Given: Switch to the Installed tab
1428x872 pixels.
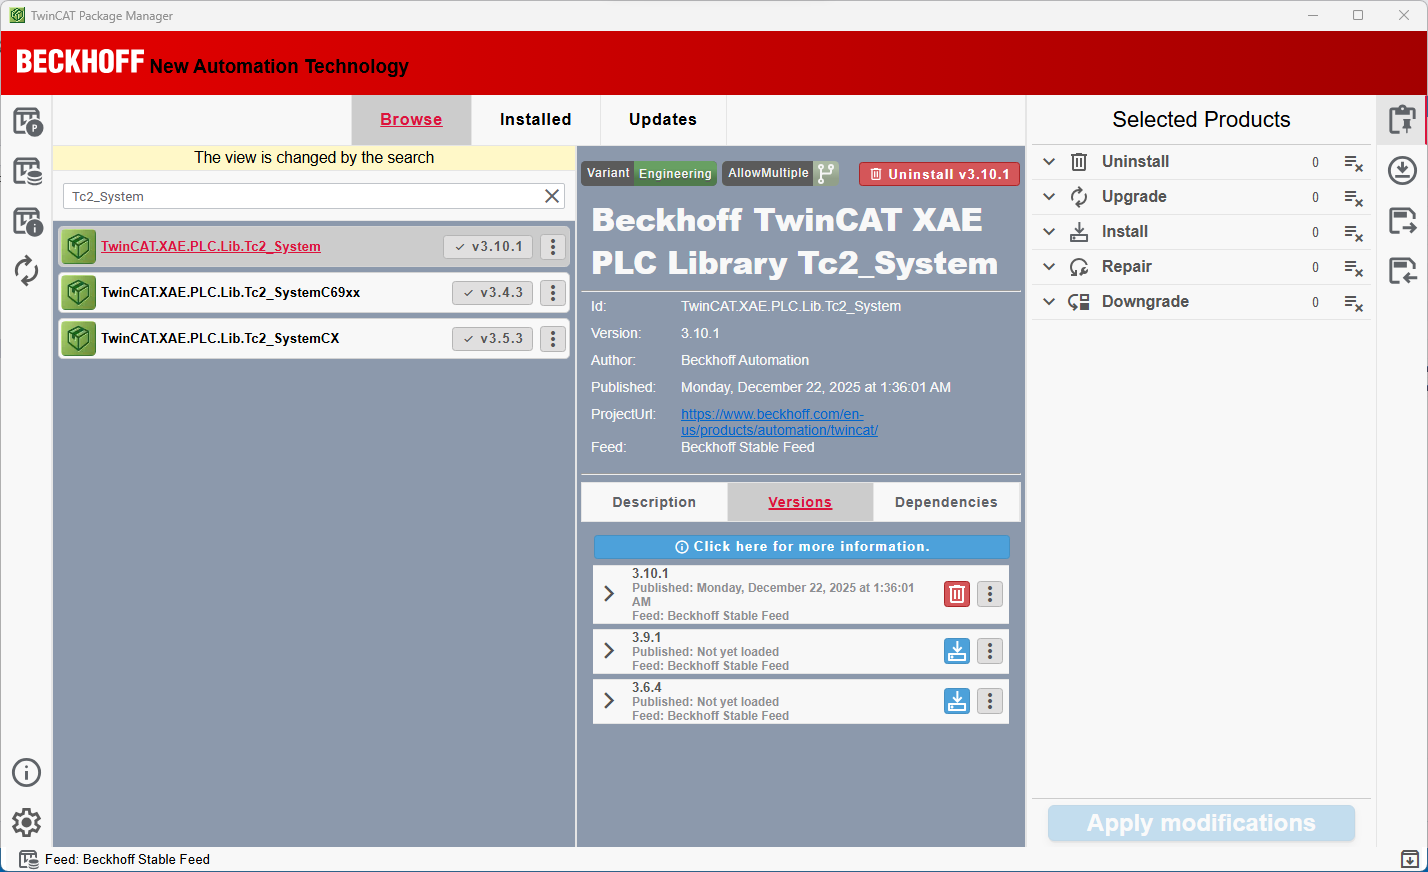Looking at the screenshot, I should click(536, 120).
